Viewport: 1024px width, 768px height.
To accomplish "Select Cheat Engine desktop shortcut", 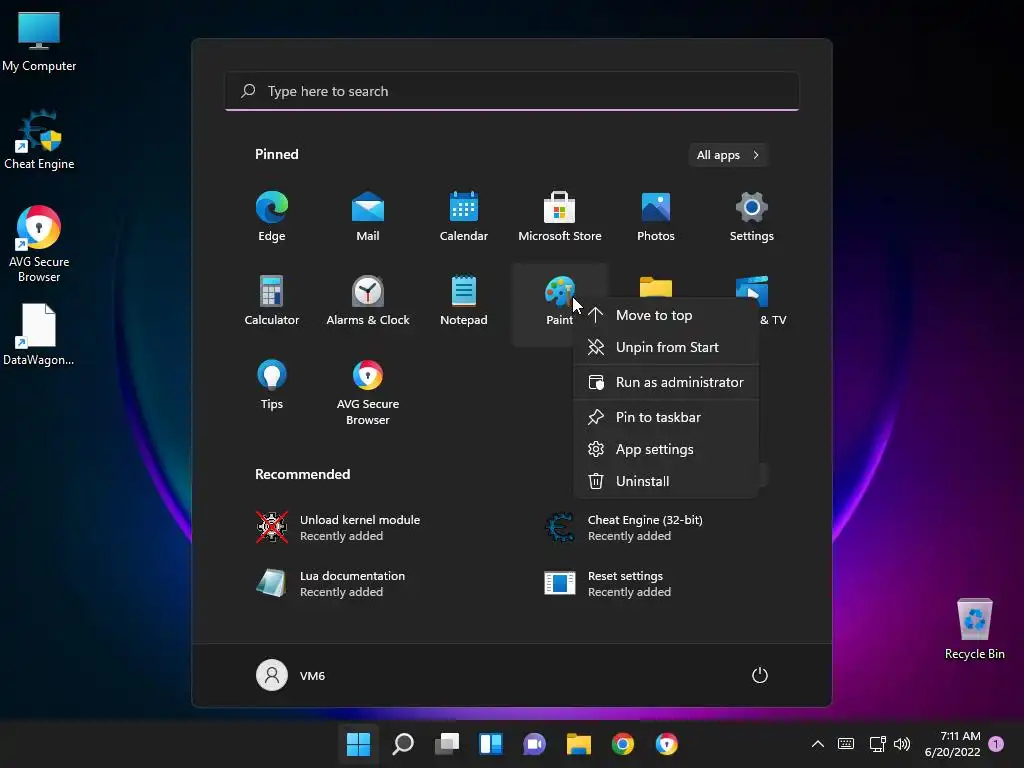I will (39, 140).
